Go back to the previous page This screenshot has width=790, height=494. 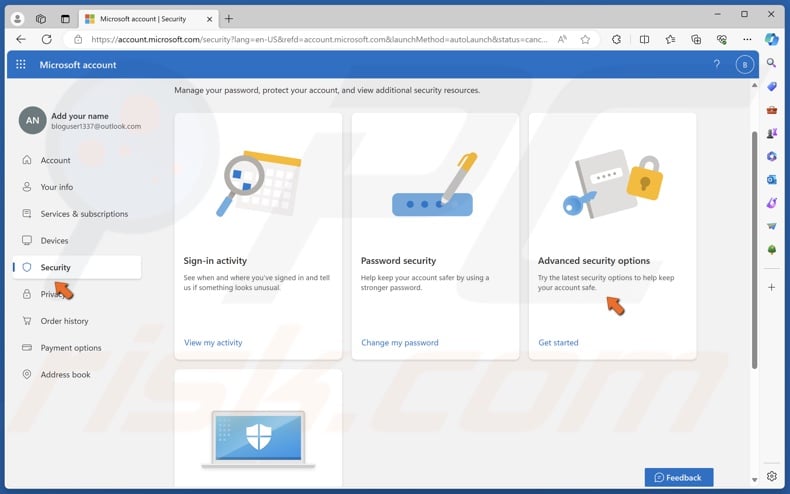coord(21,39)
